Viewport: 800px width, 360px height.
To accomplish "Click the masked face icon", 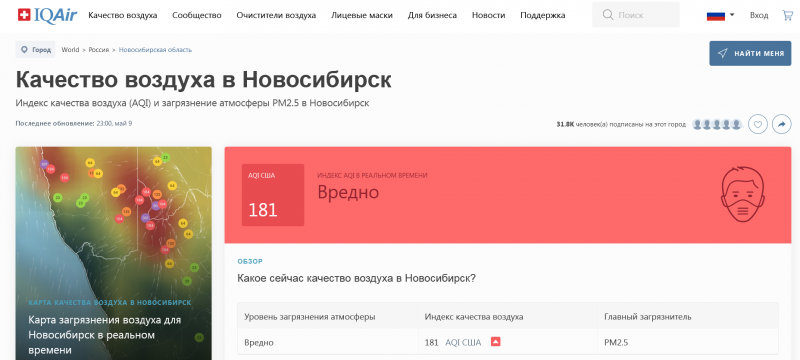I will click(x=742, y=195).
